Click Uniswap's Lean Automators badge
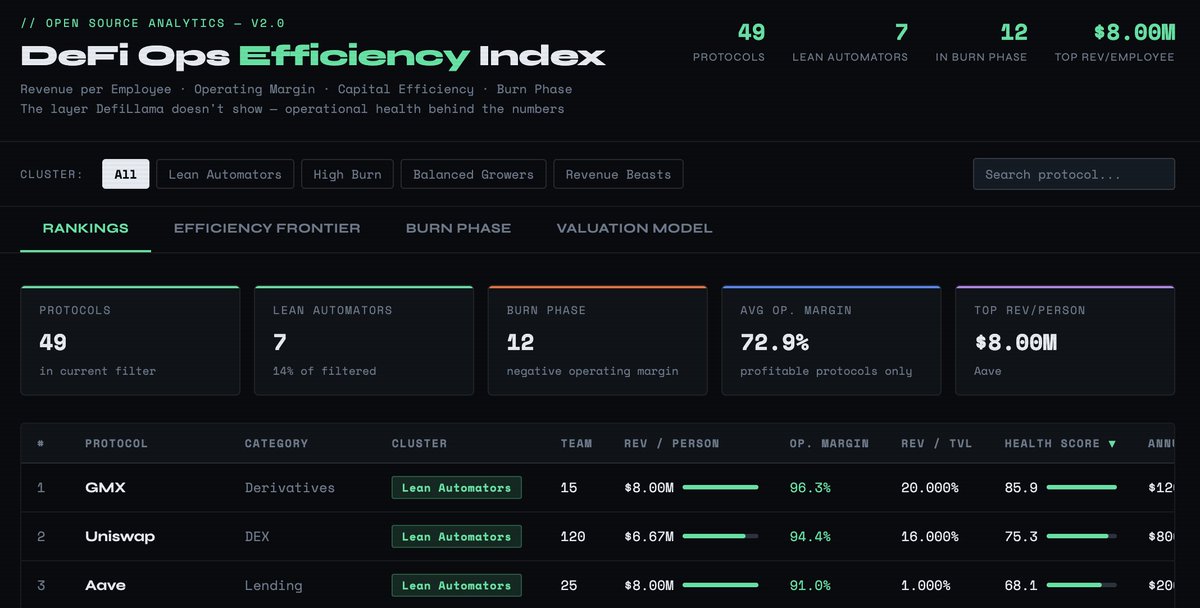The image size is (1200, 608). pos(456,537)
